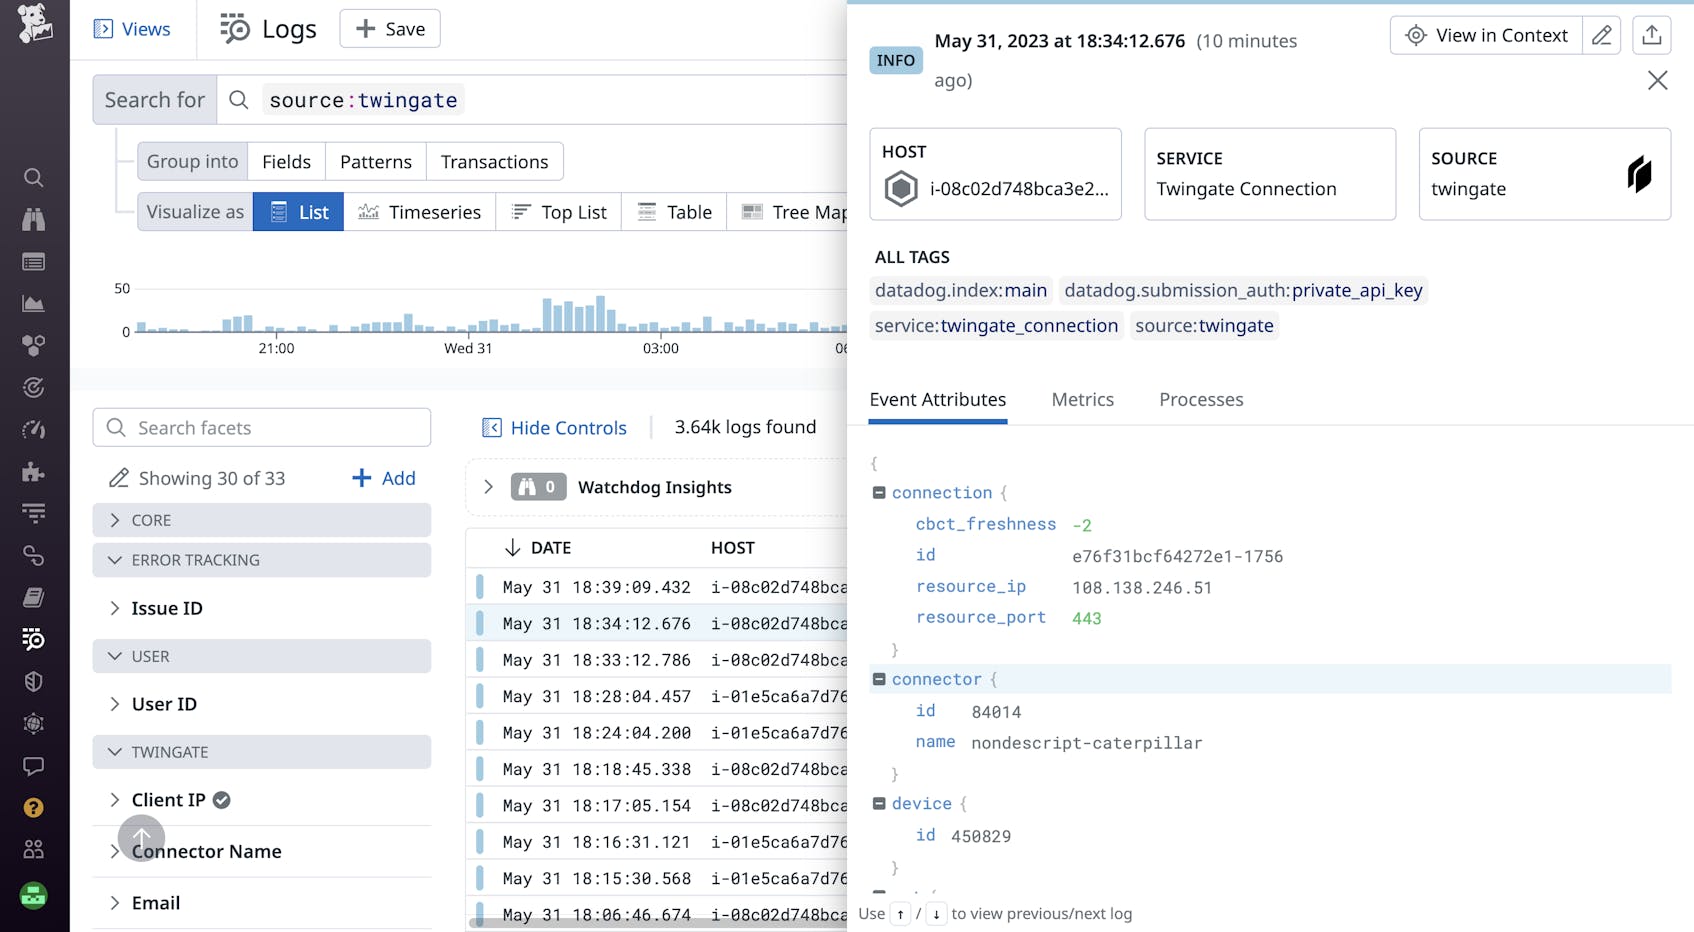Click the Save button next to Logs
The height and width of the screenshot is (932, 1694).
click(389, 28)
